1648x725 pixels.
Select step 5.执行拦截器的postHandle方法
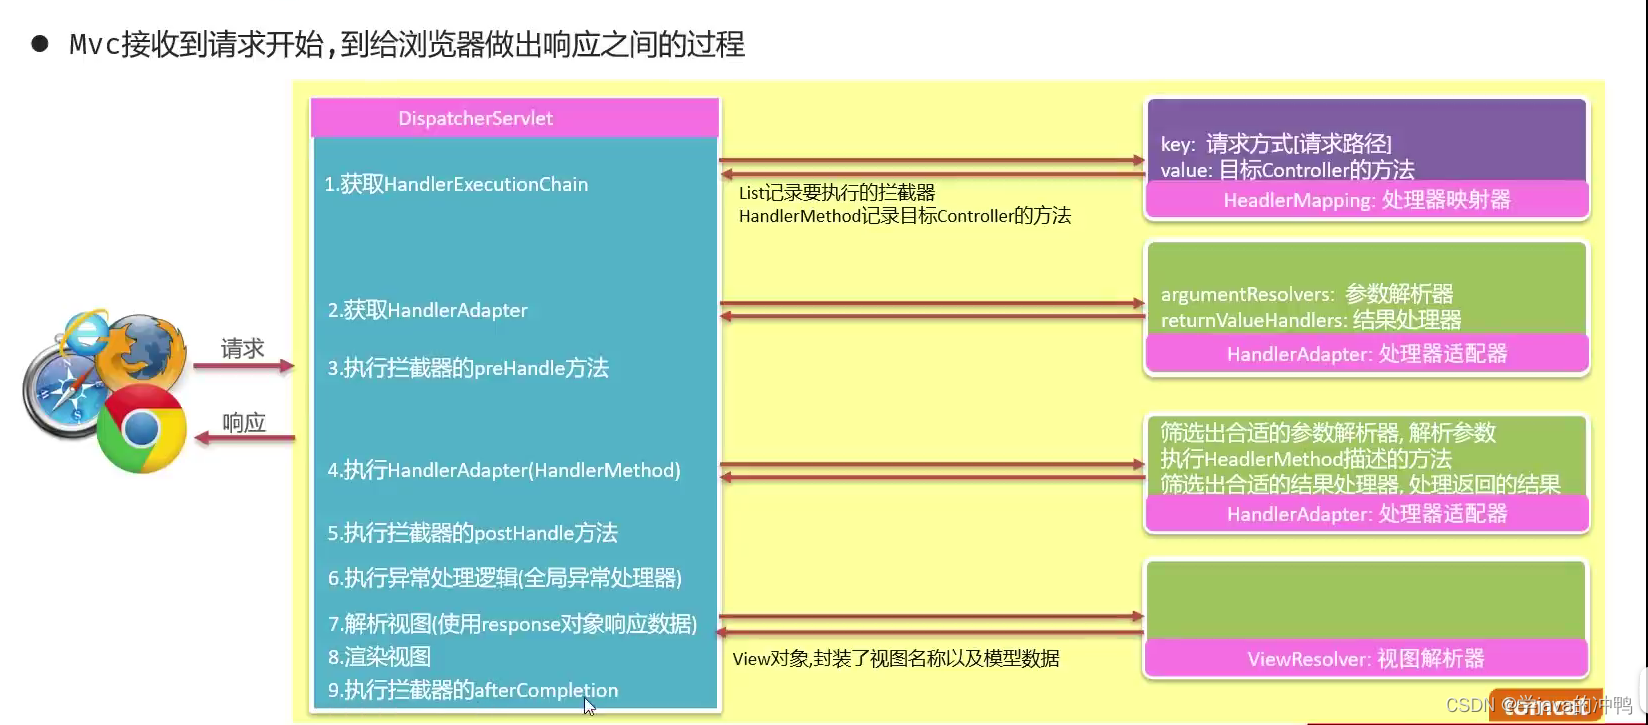tap(472, 533)
